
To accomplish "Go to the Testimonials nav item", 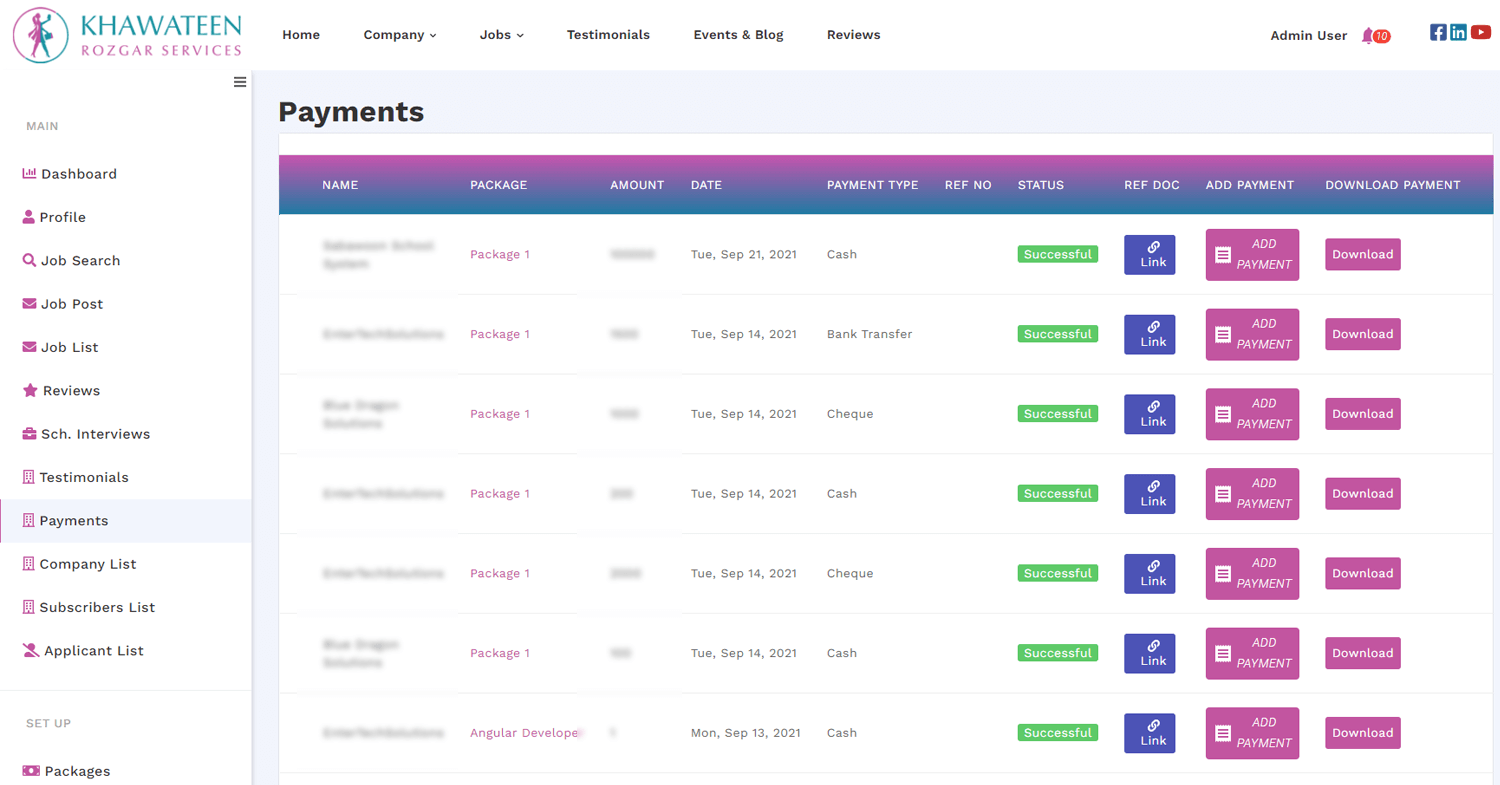I will point(608,35).
